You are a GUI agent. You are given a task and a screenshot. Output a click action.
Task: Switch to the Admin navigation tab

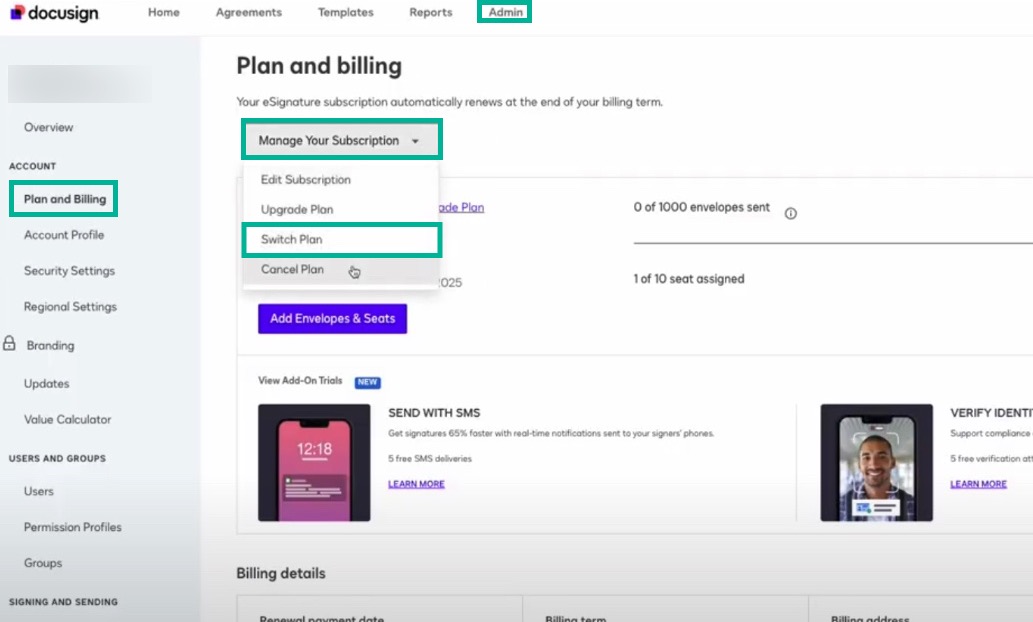[504, 12]
